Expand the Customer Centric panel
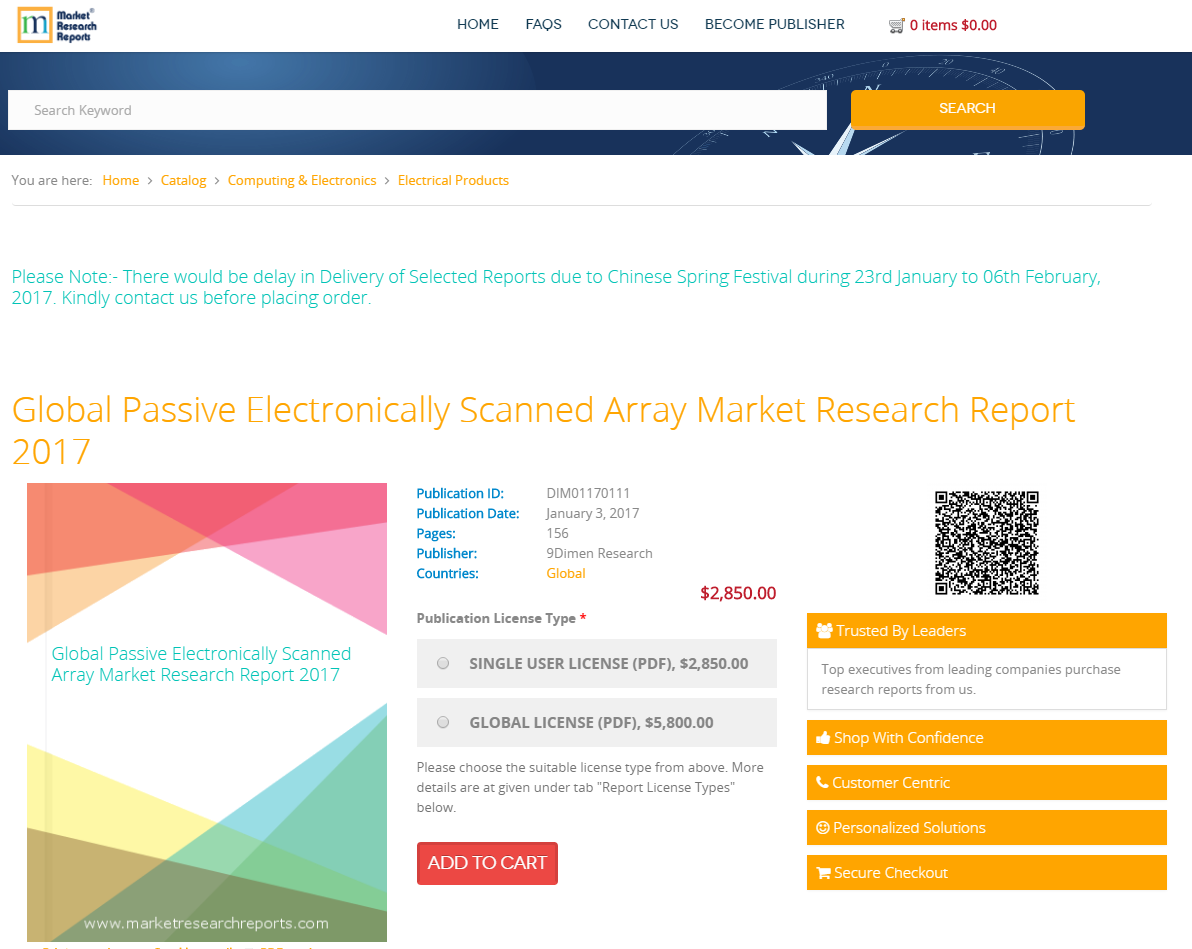 pyautogui.click(x=987, y=782)
